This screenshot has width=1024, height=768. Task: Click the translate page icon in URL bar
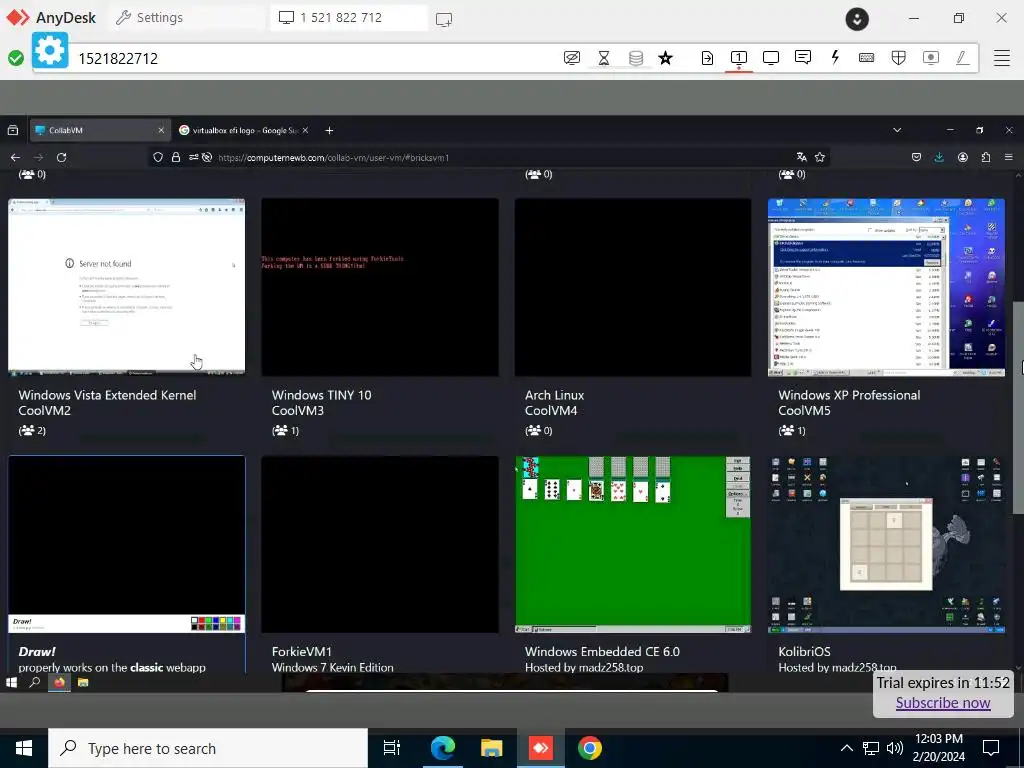click(801, 157)
